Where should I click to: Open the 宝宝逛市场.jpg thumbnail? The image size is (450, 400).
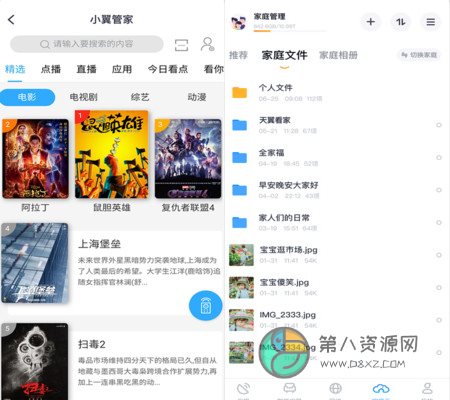(x=241, y=255)
